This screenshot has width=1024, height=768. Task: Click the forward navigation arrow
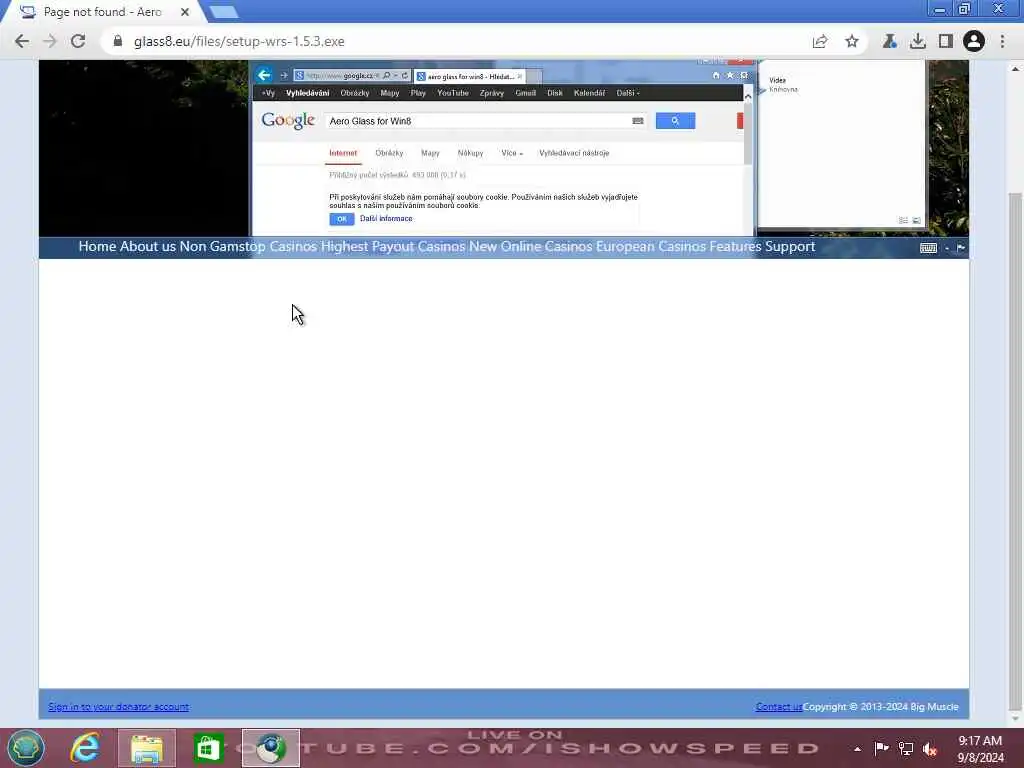(x=50, y=41)
